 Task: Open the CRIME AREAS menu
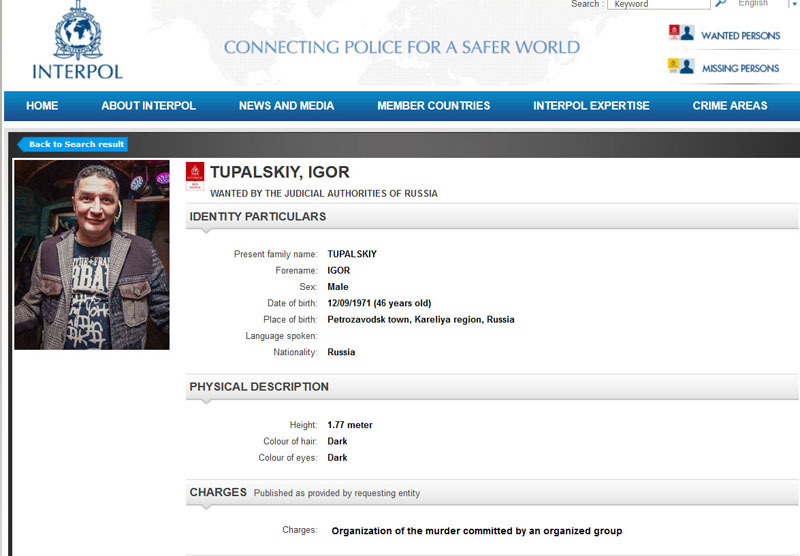click(730, 106)
